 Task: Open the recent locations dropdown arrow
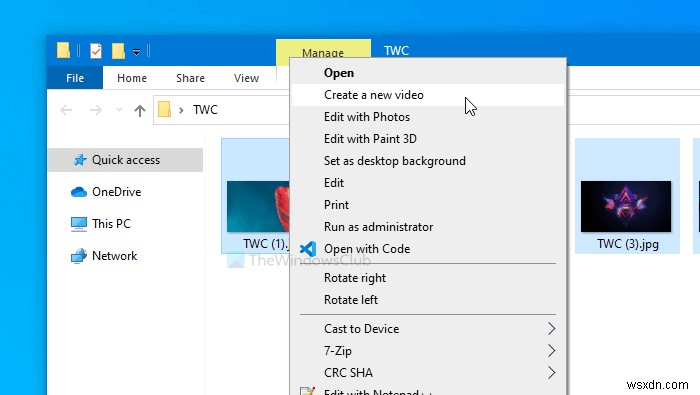point(119,110)
